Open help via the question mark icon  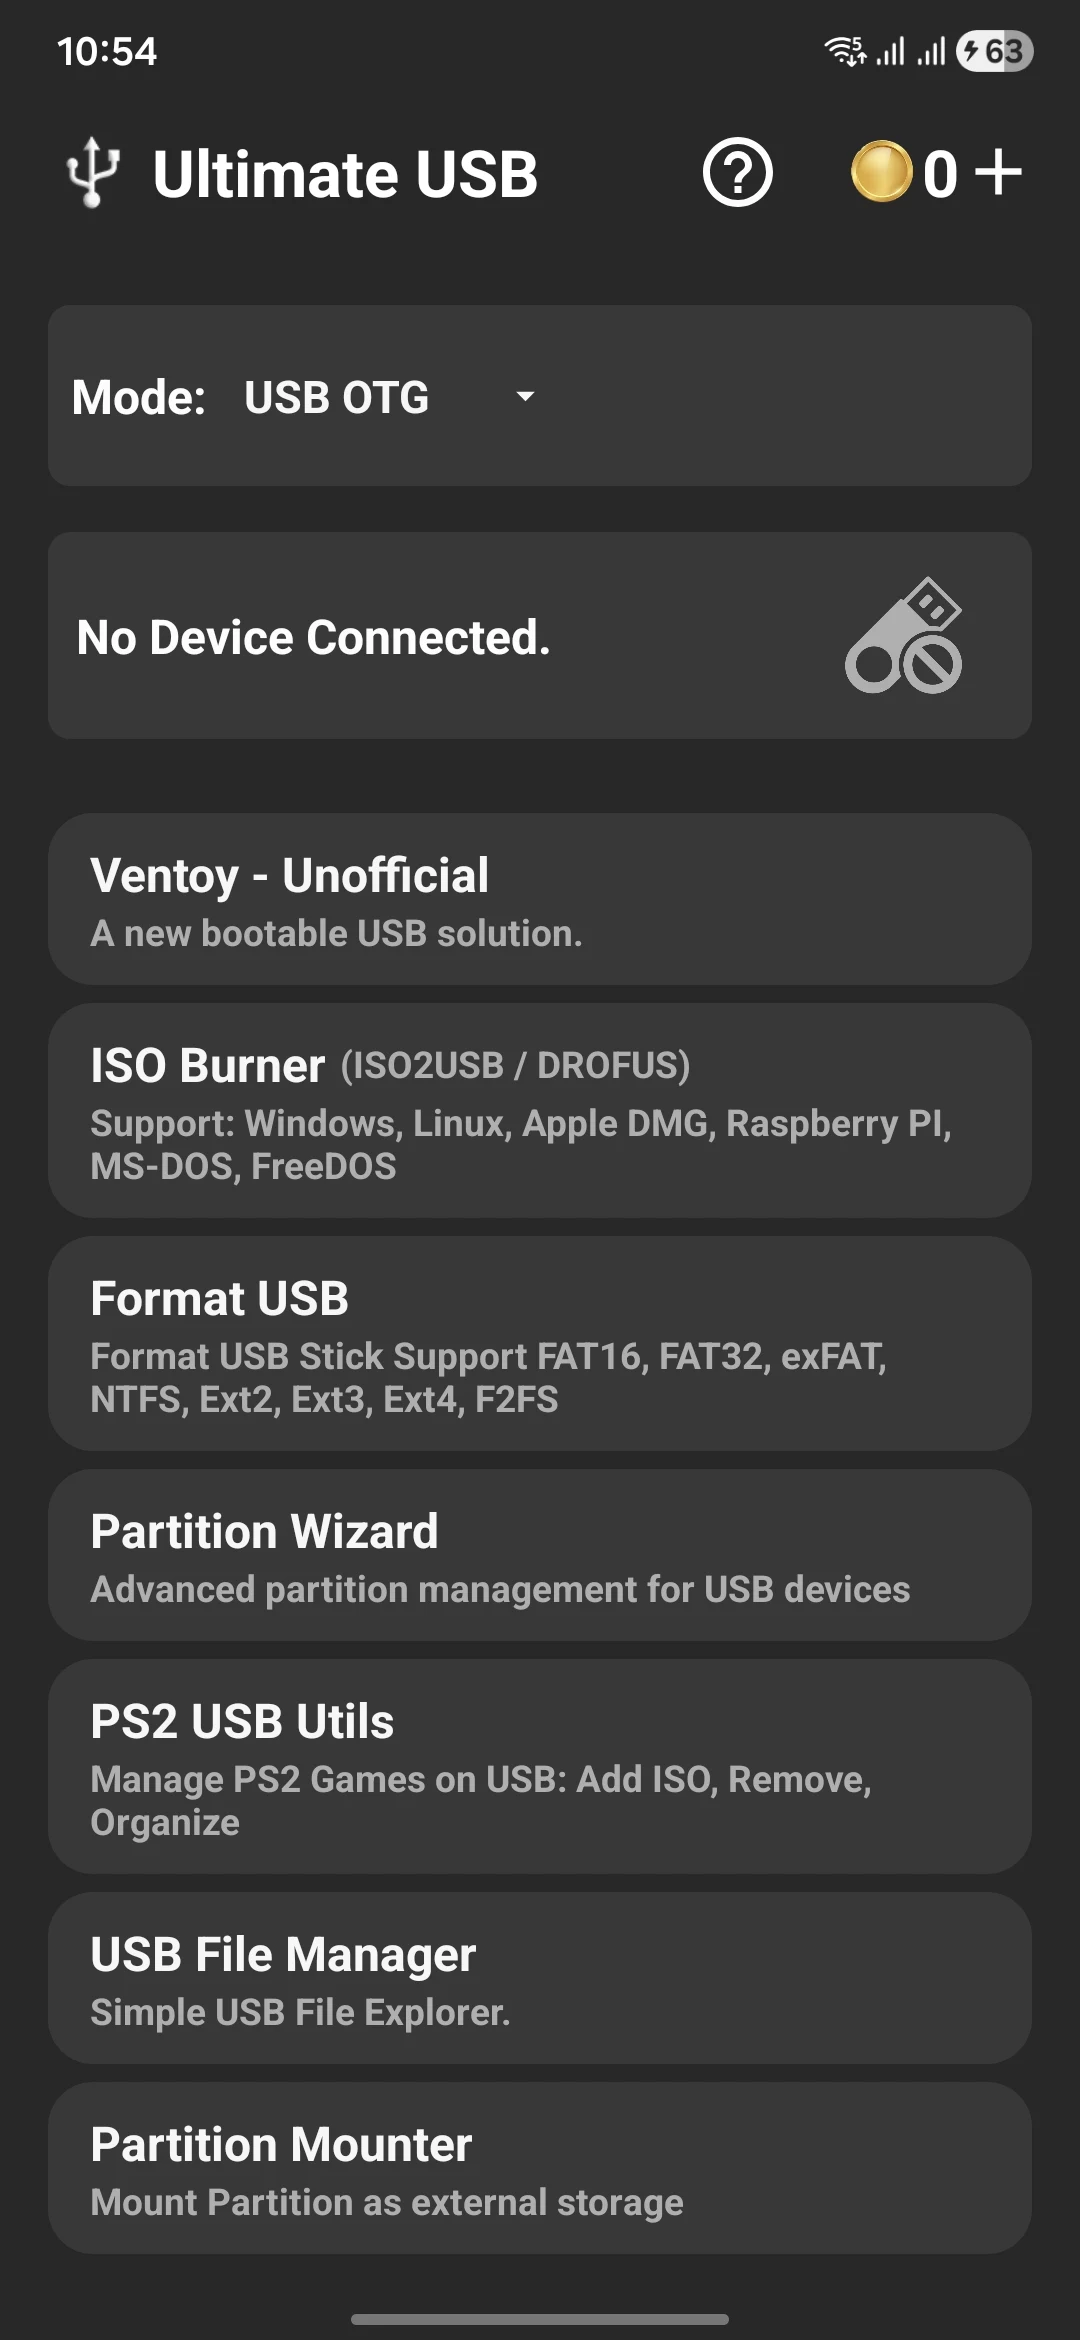pyautogui.click(x=737, y=173)
